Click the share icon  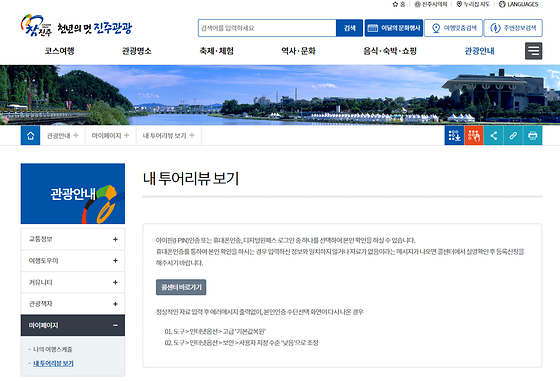(494, 135)
